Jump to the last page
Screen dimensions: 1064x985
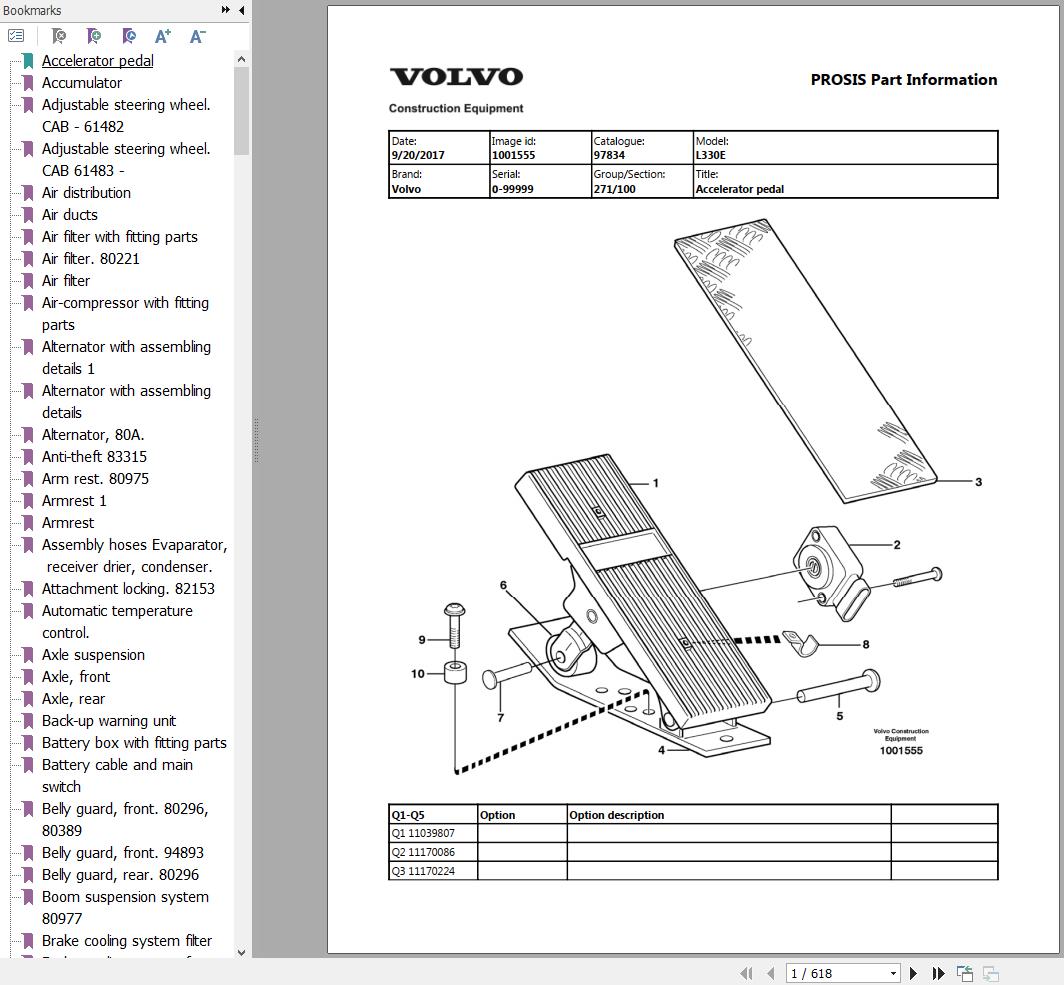(x=938, y=973)
